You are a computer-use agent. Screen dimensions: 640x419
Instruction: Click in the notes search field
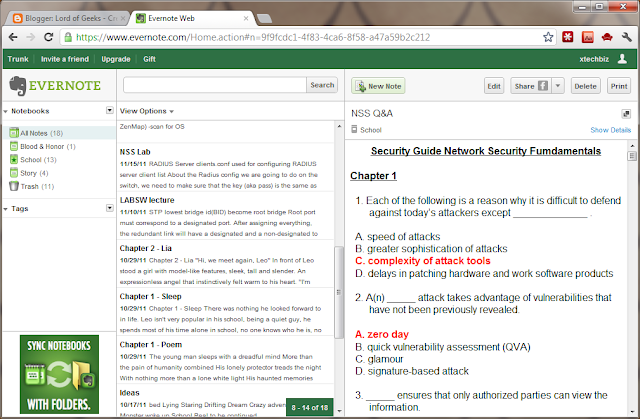[x=215, y=85]
